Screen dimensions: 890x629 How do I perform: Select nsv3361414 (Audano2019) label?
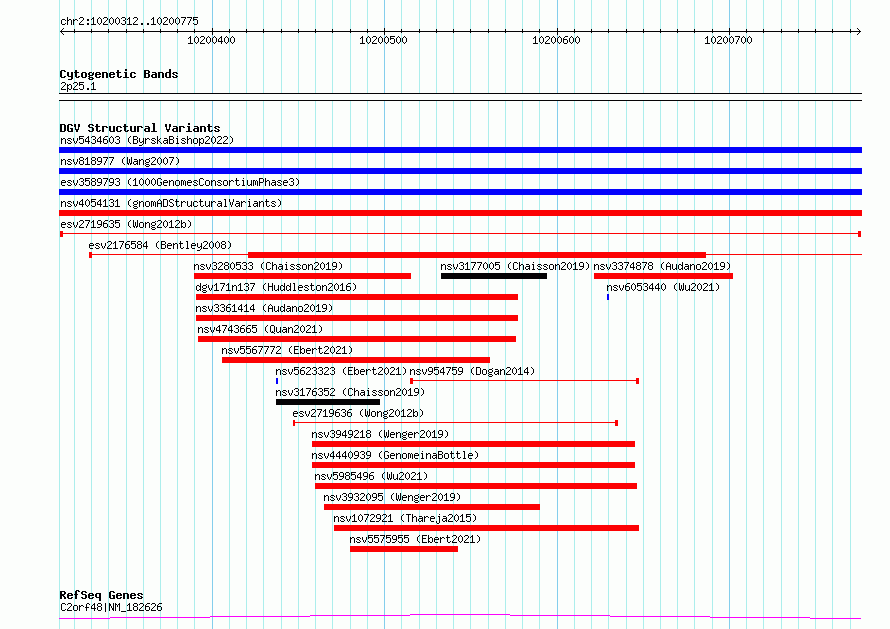[264, 308]
